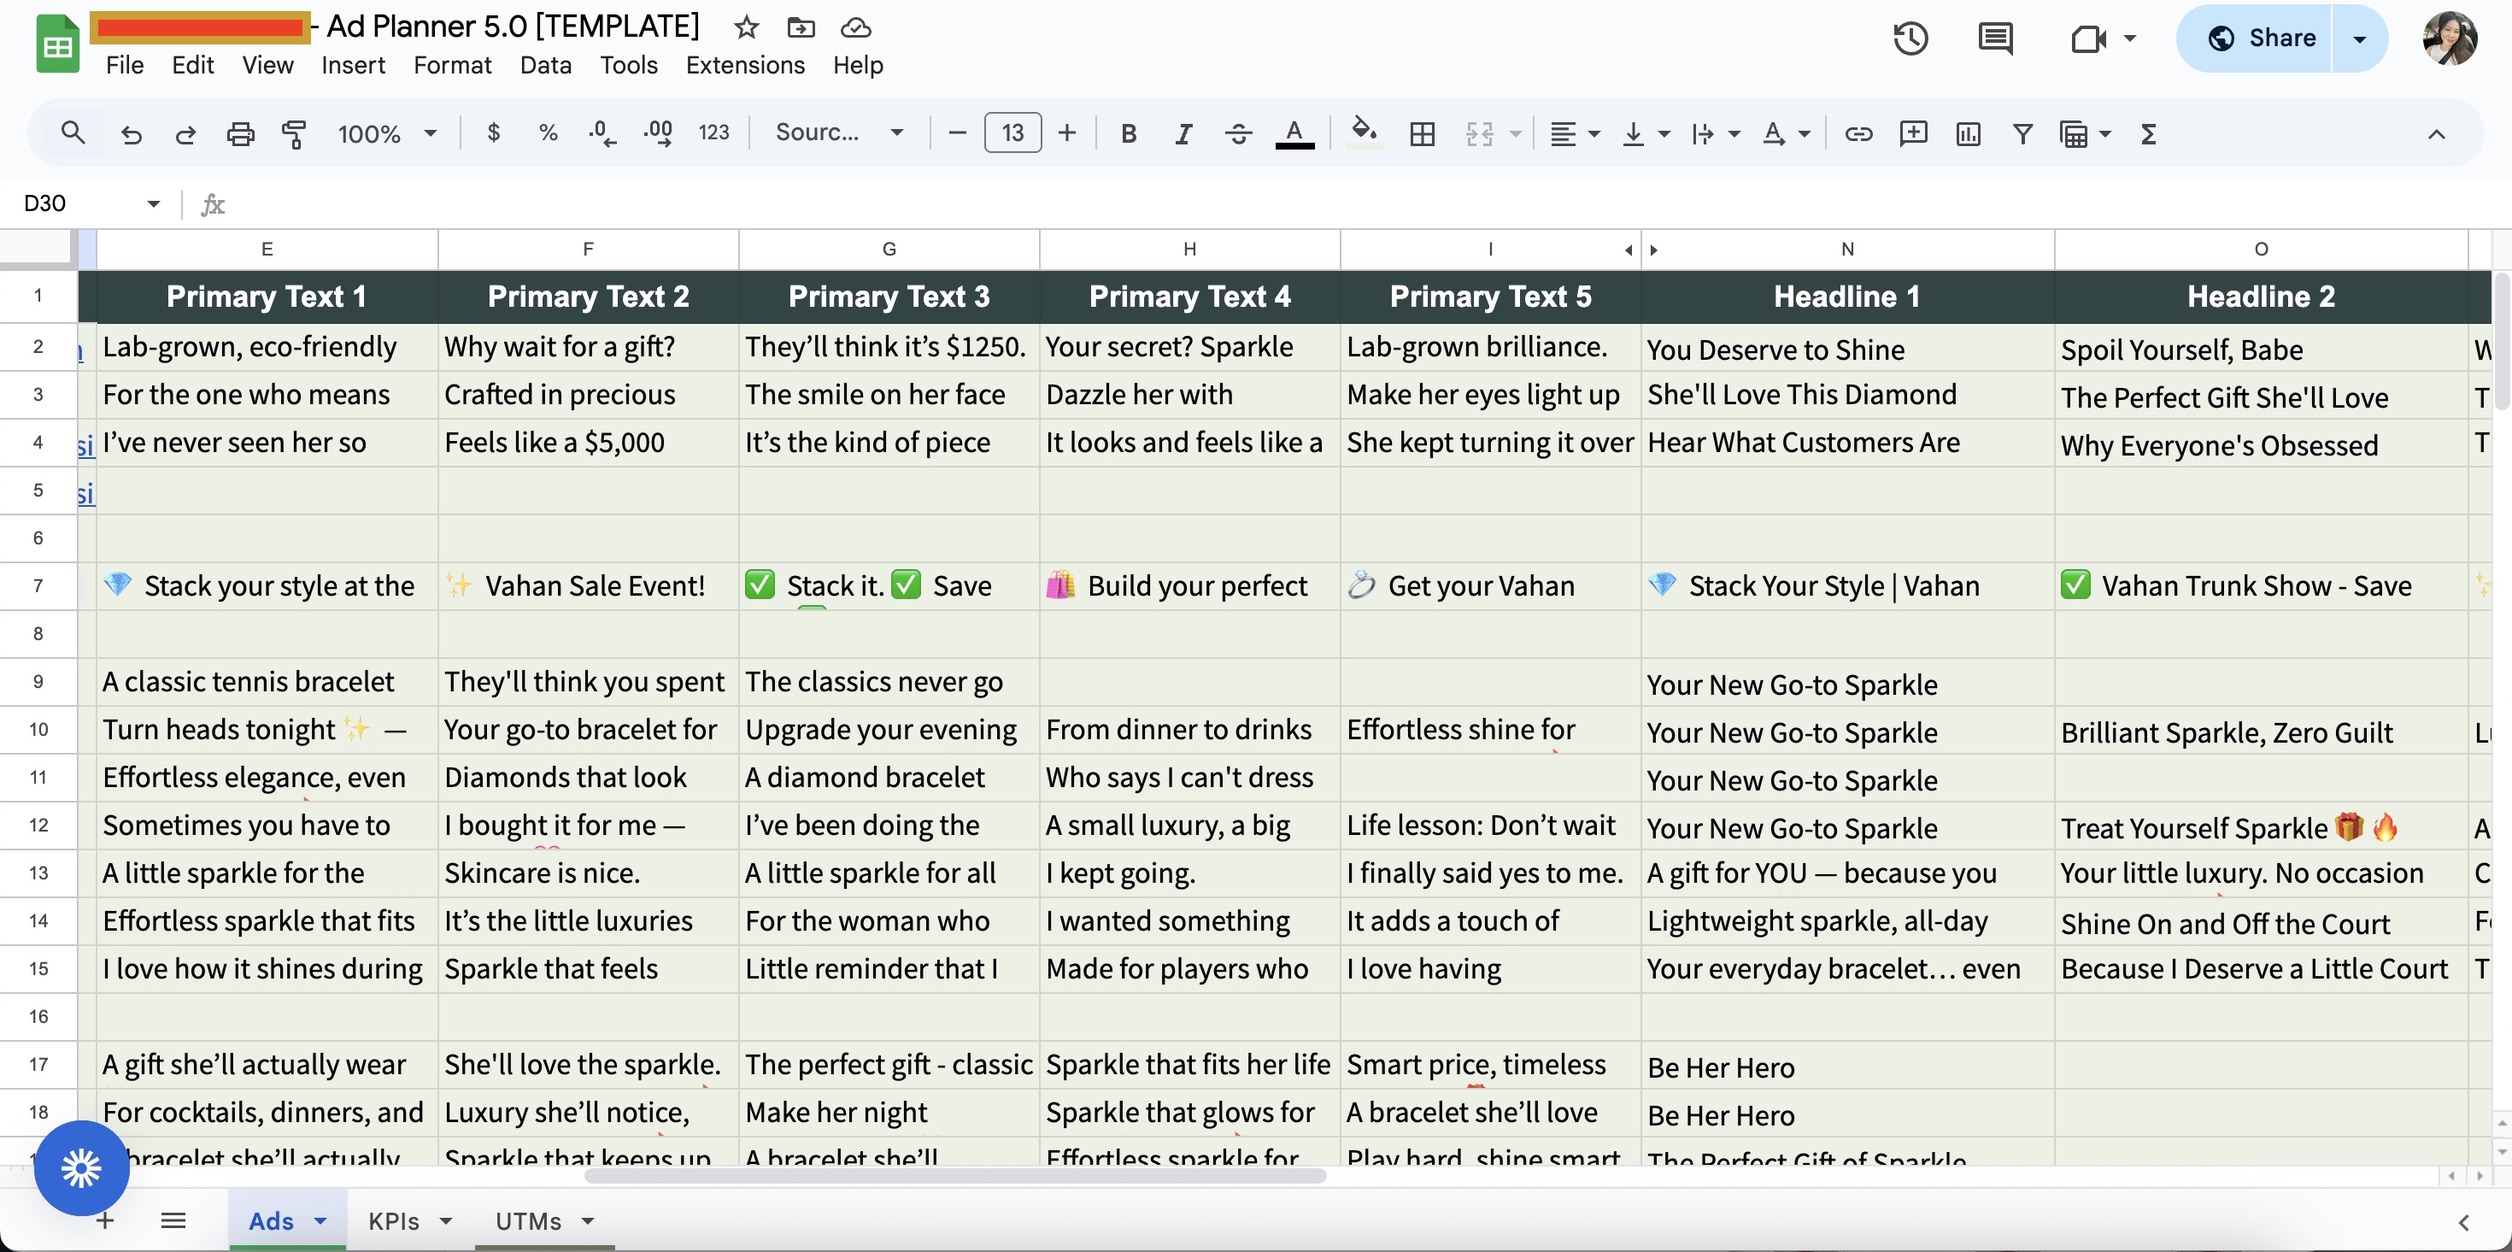Move the document to a folder
The height and width of the screenshot is (1252, 2512).
coord(801,27)
